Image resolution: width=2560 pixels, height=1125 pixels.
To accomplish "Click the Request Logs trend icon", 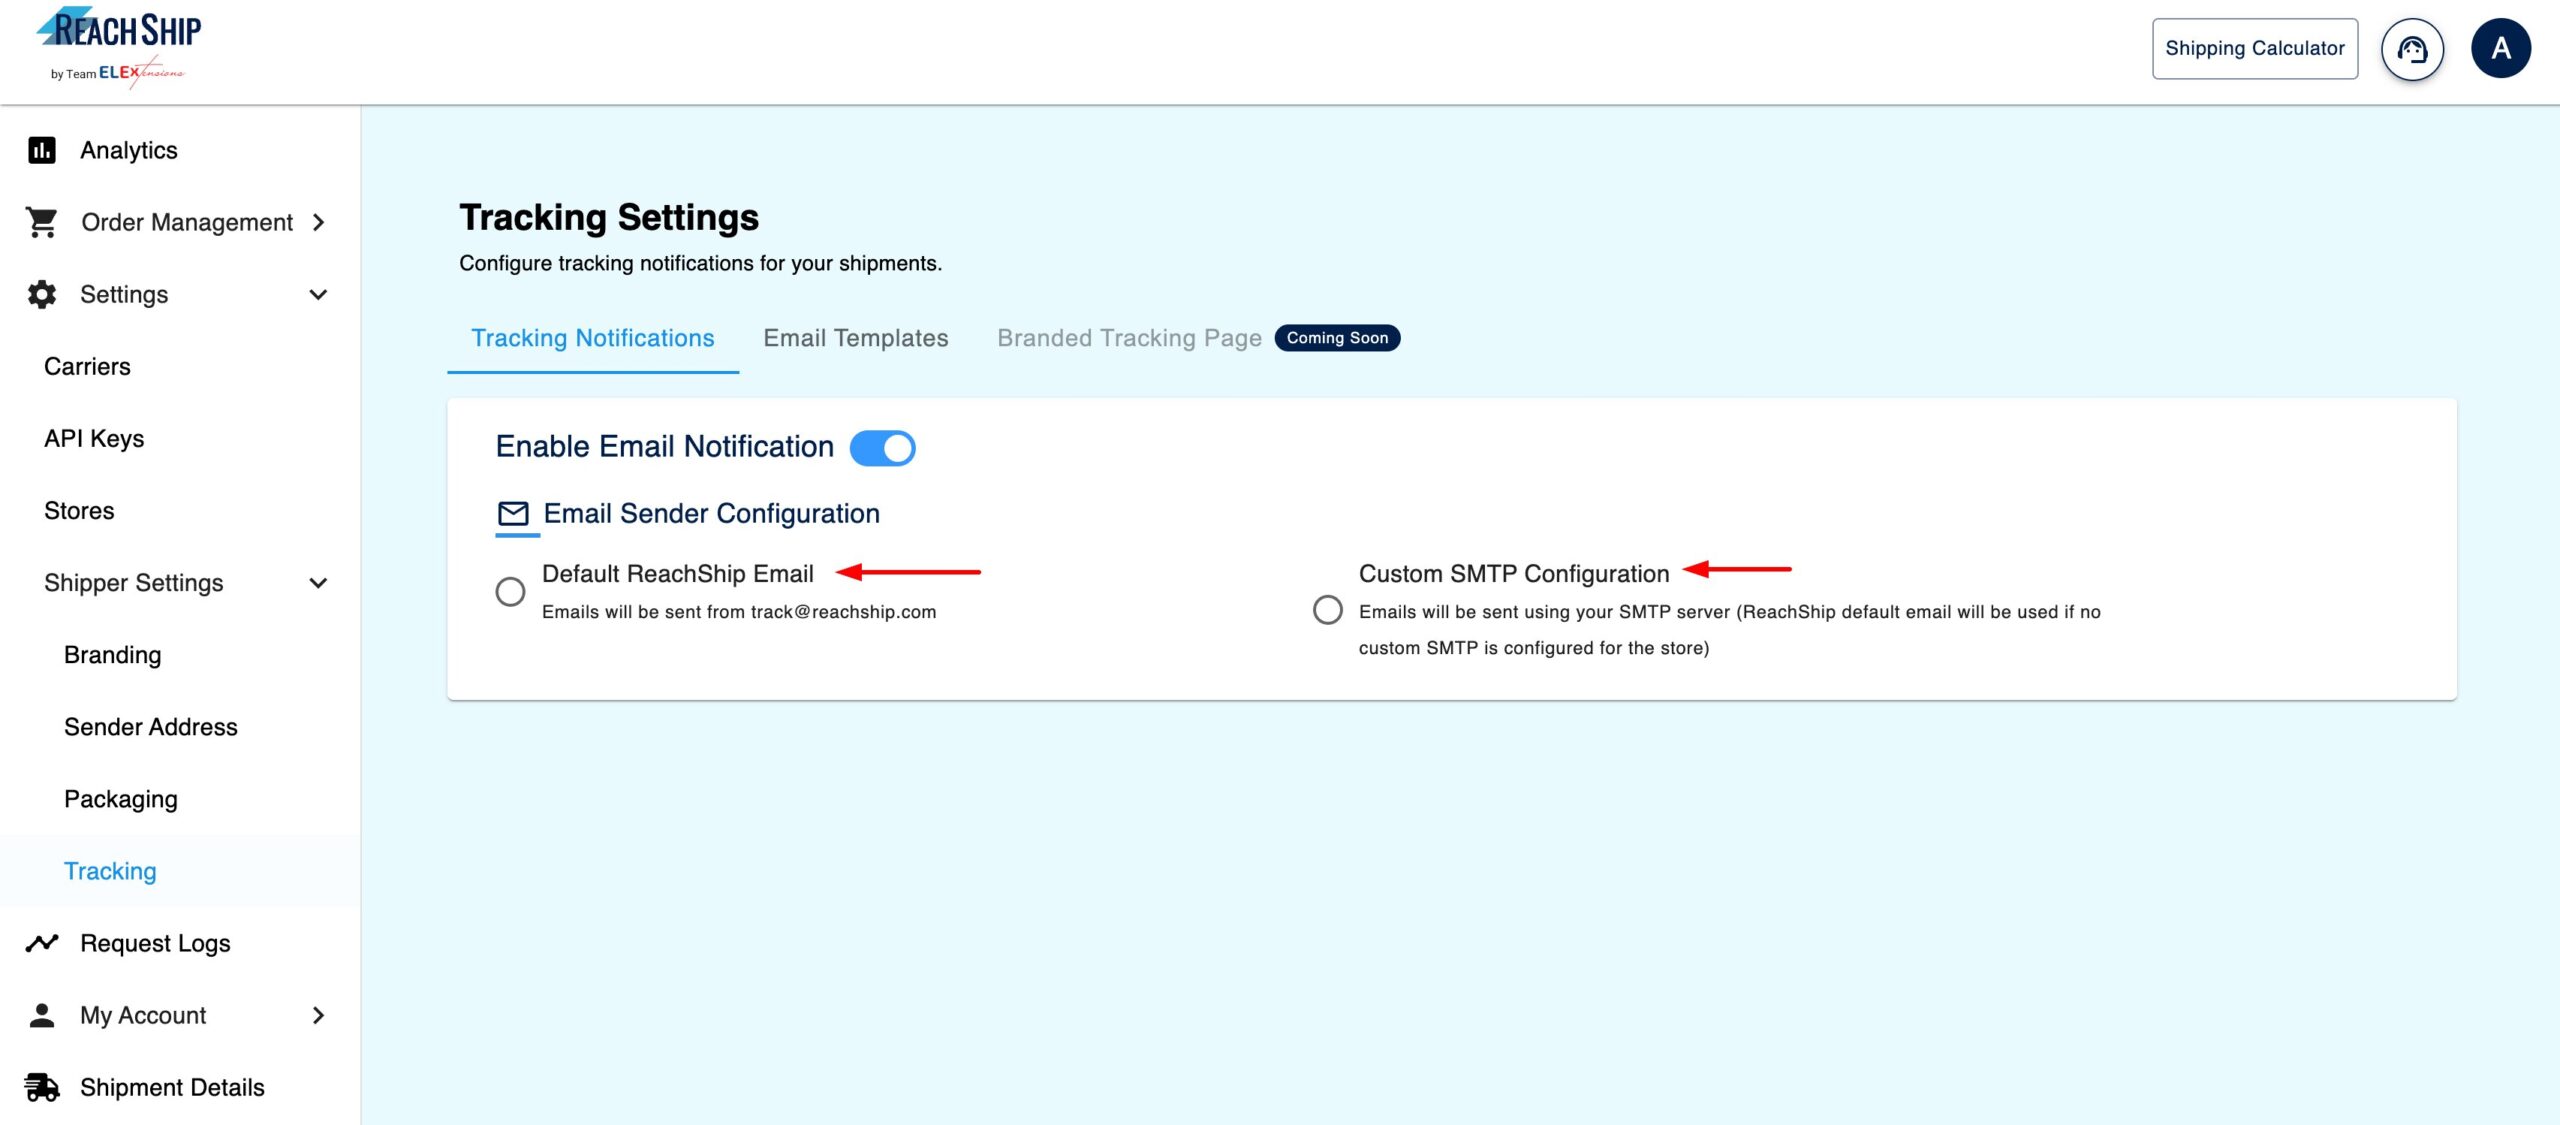I will tap(42, 943).
